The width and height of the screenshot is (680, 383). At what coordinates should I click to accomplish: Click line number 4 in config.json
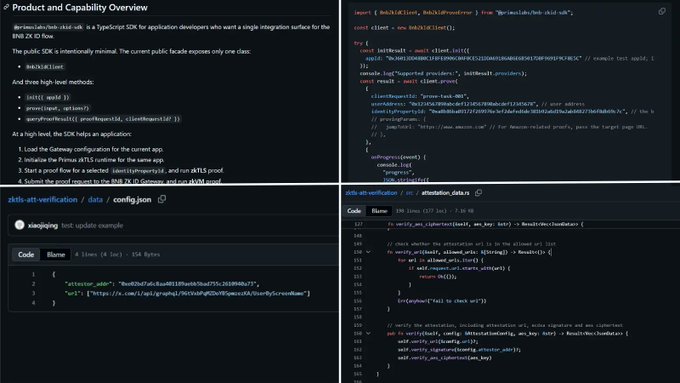[x=33, y=303]
